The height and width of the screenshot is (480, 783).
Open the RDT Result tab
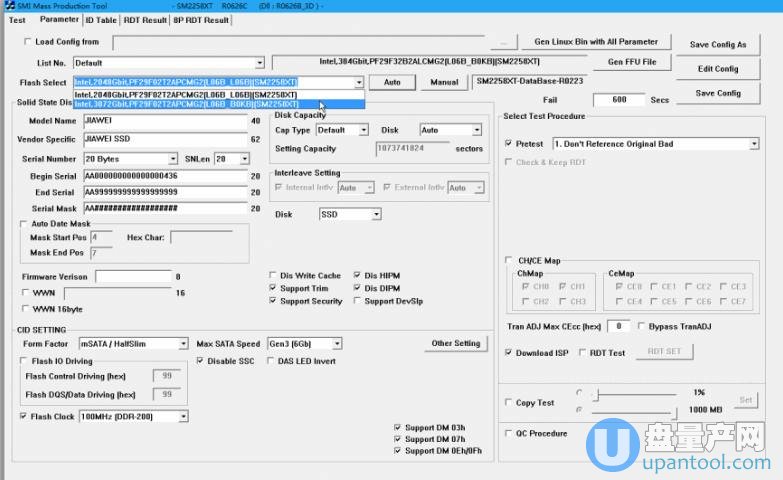[x=145, y=19]
